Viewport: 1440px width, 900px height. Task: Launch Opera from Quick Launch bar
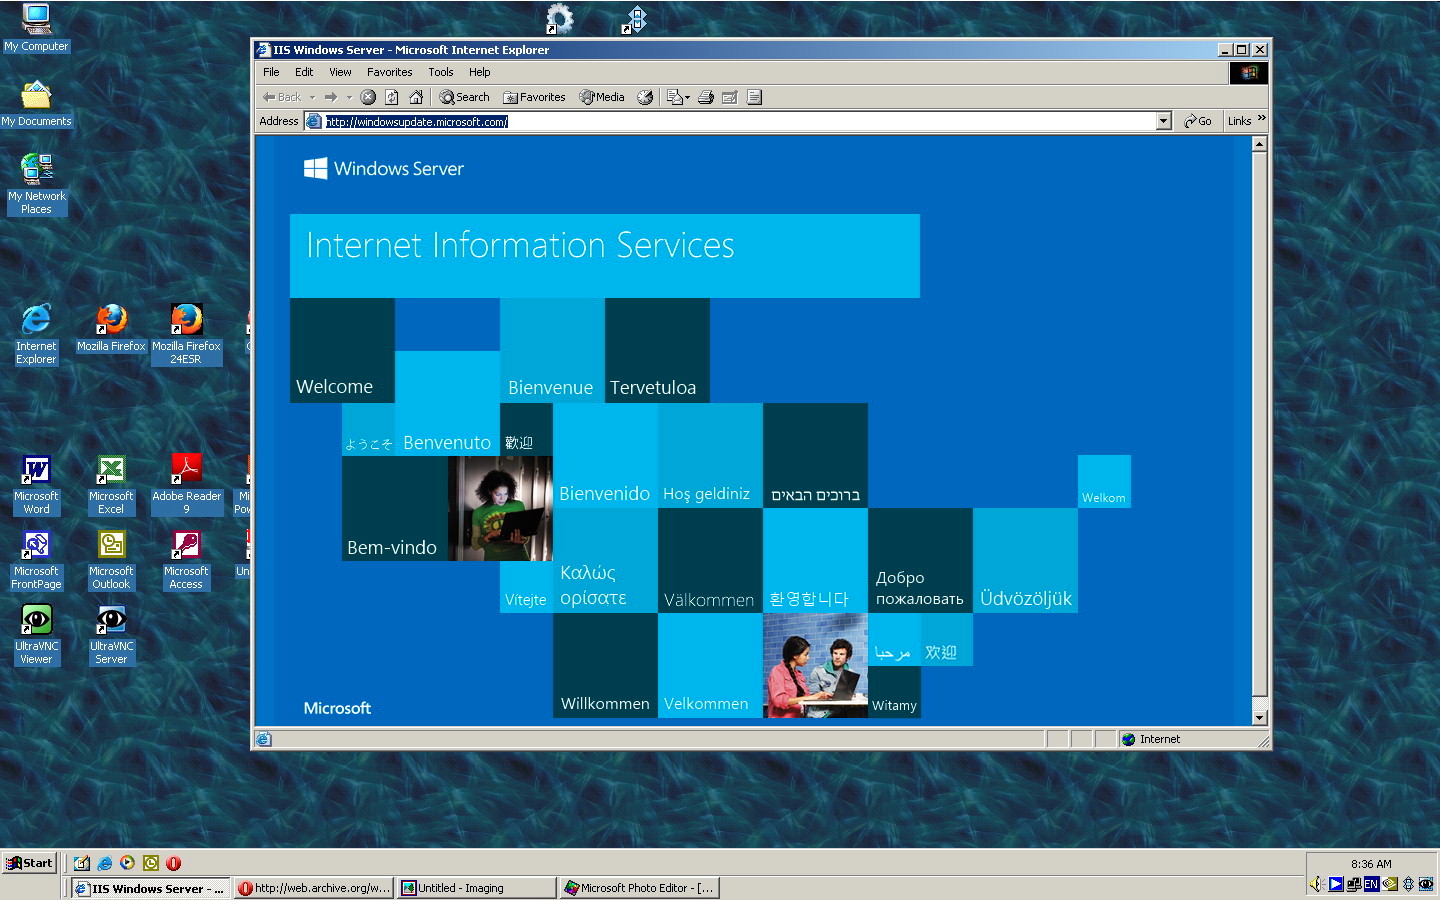[173, 863]
